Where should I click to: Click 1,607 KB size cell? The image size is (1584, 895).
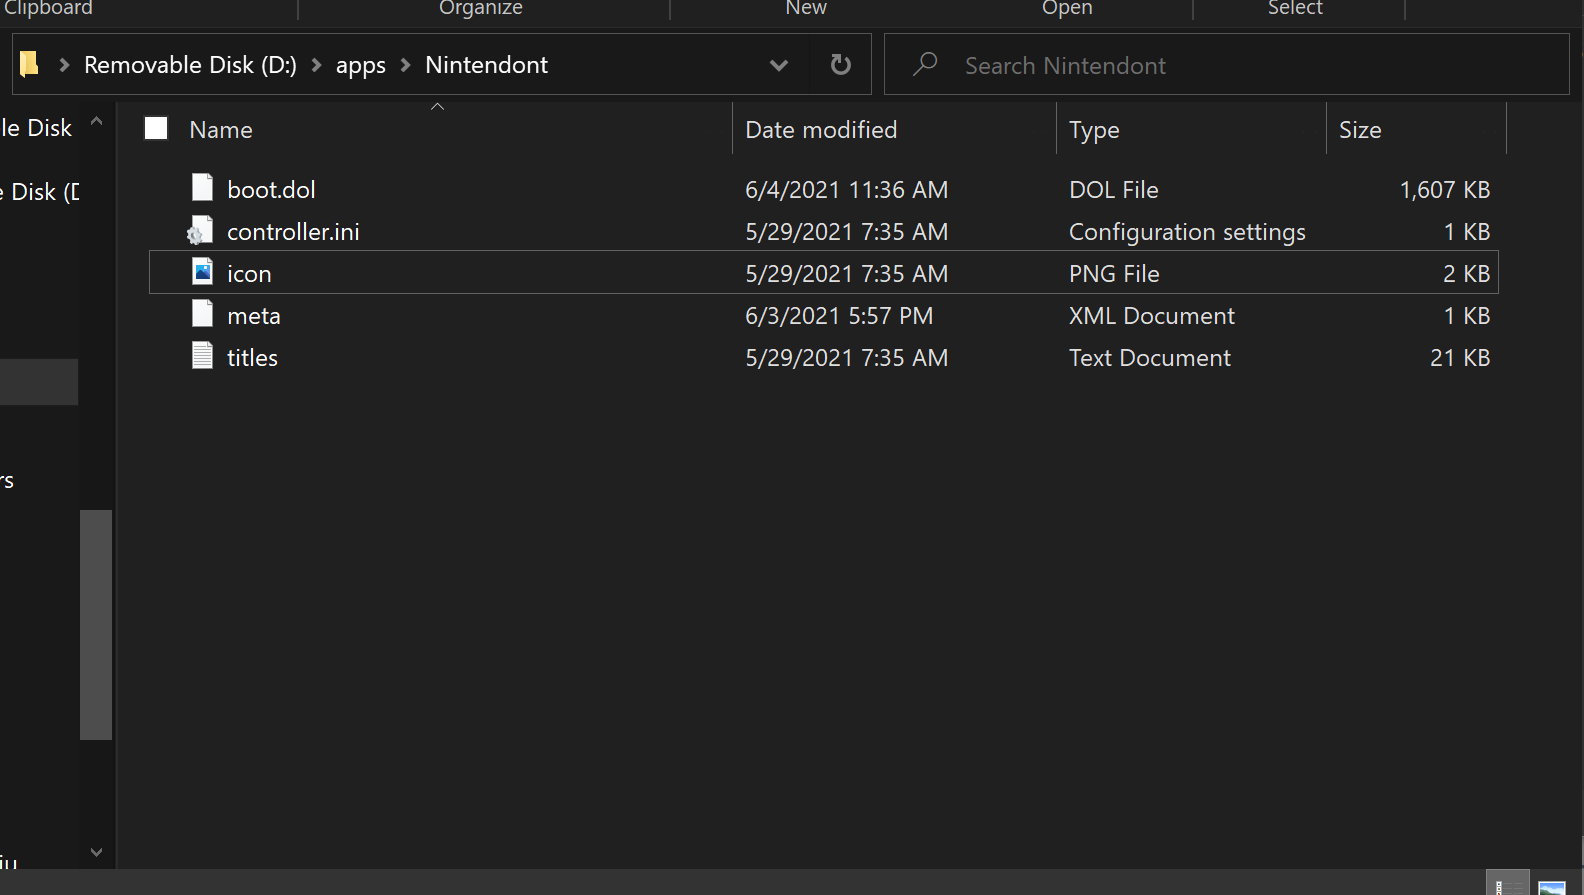(1445, 189)
